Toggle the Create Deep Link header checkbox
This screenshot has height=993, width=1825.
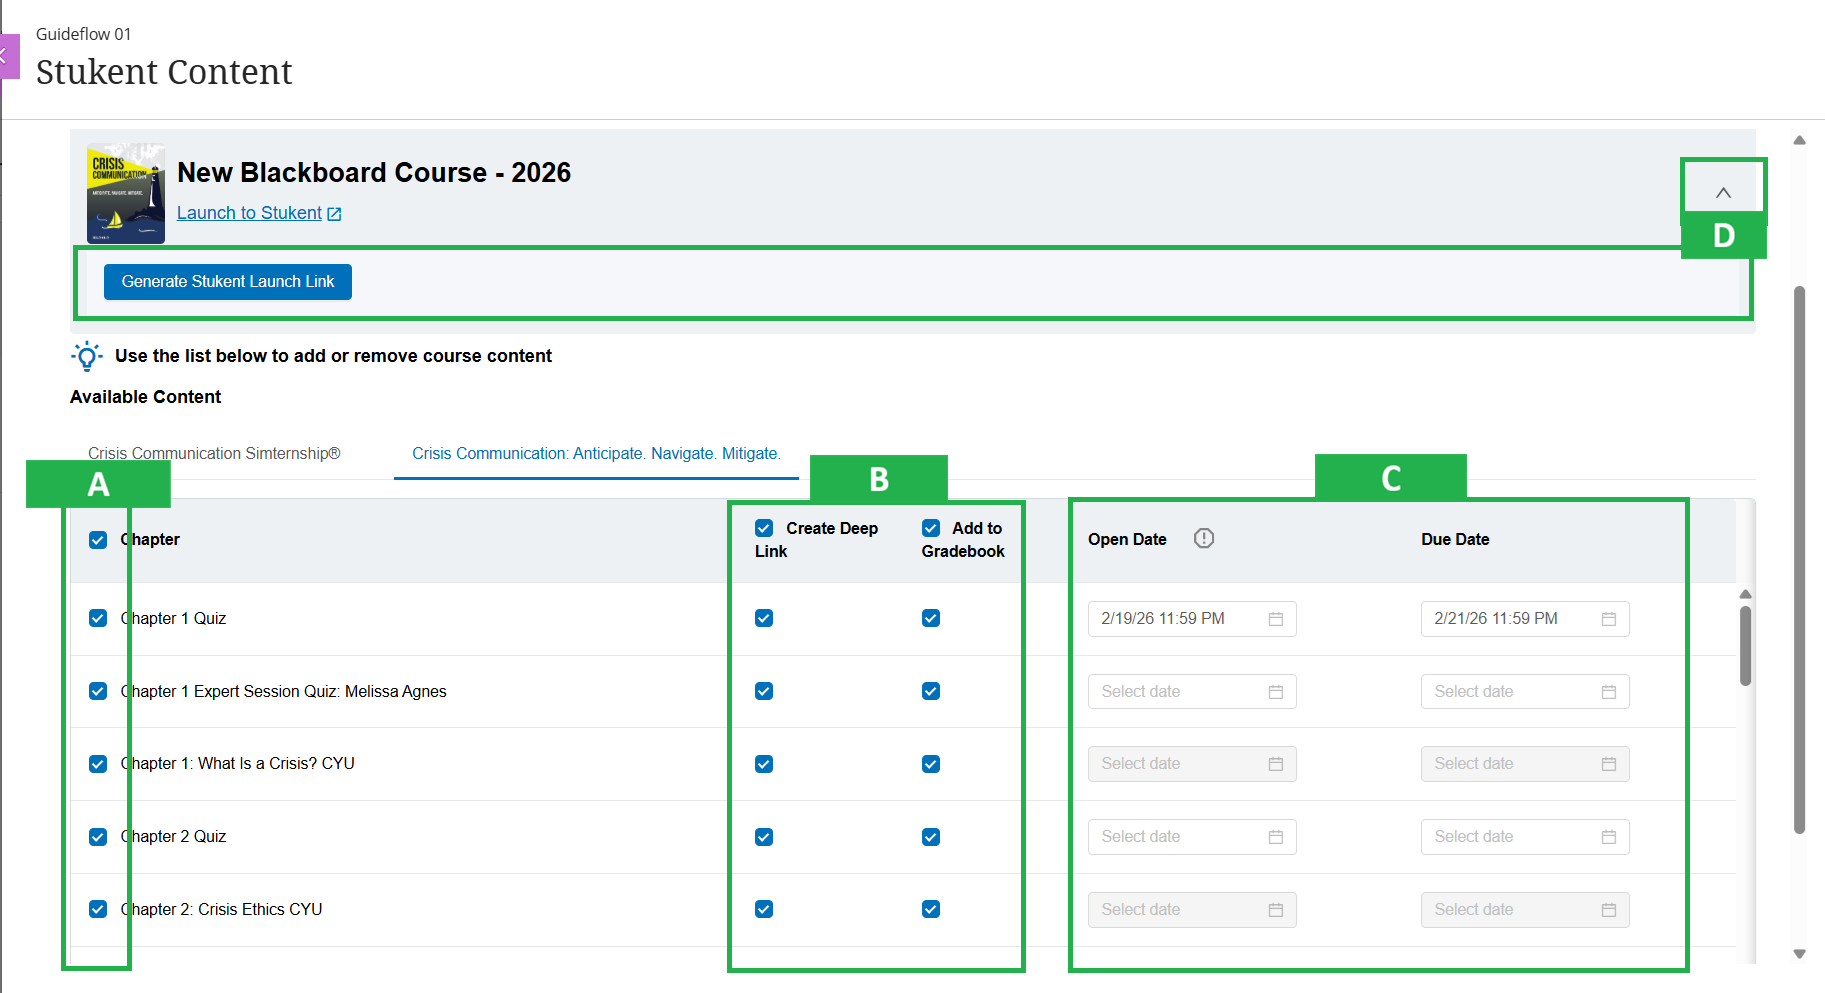click(x=764, y=528)
